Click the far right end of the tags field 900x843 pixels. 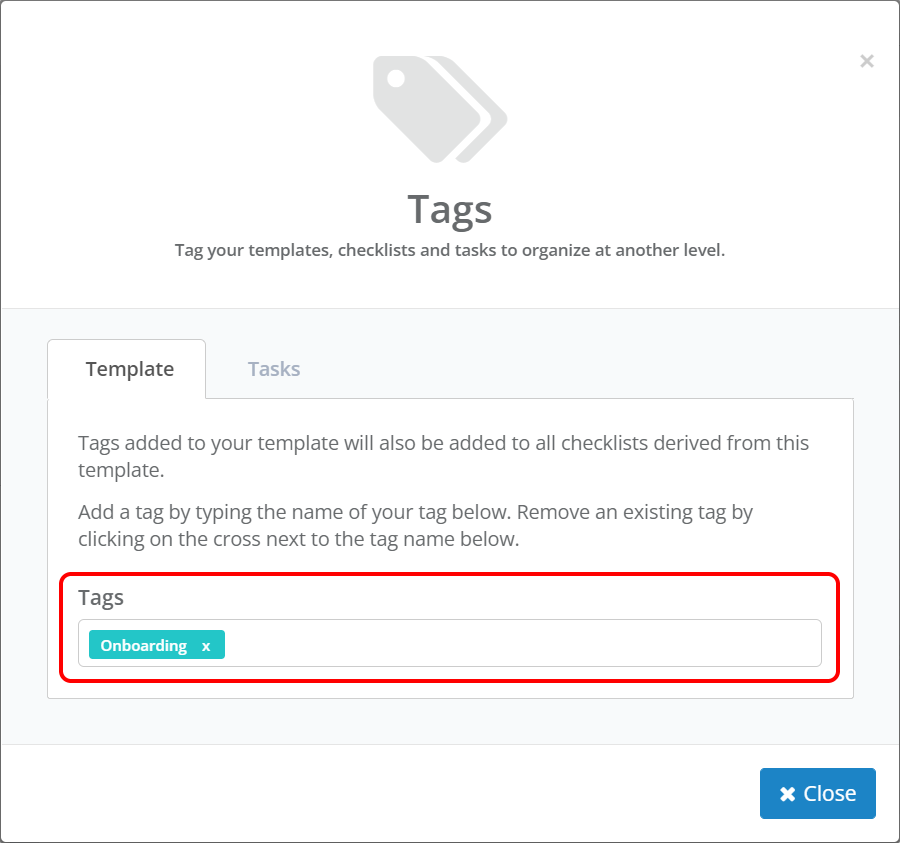tap(809, 643)
